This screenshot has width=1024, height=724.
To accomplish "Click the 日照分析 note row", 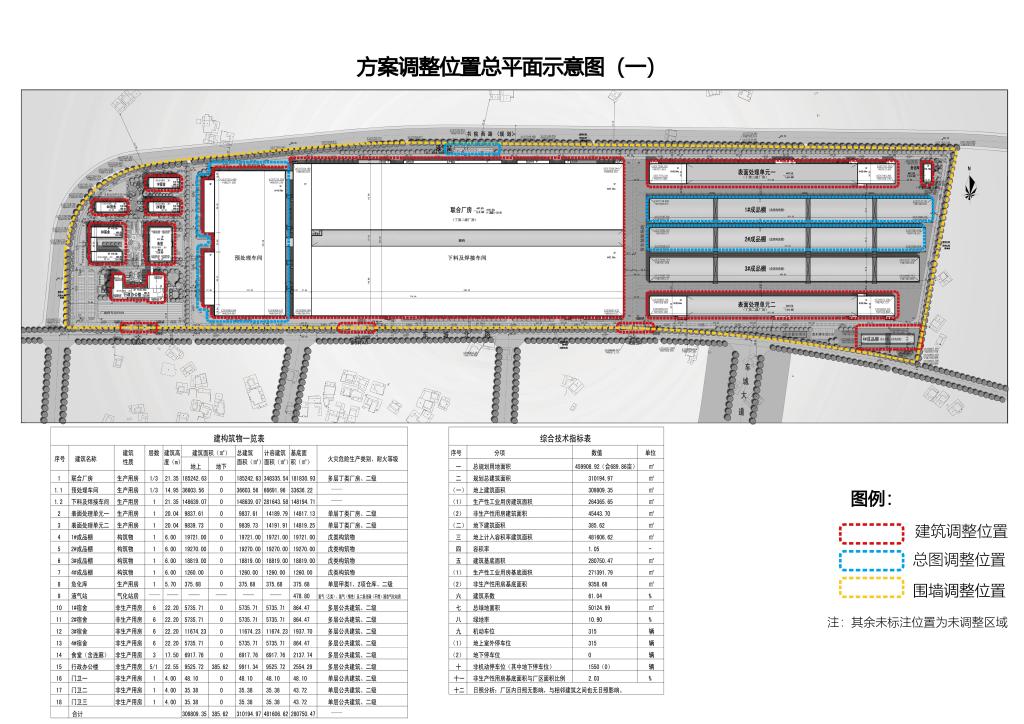I will tap(556, 690).
